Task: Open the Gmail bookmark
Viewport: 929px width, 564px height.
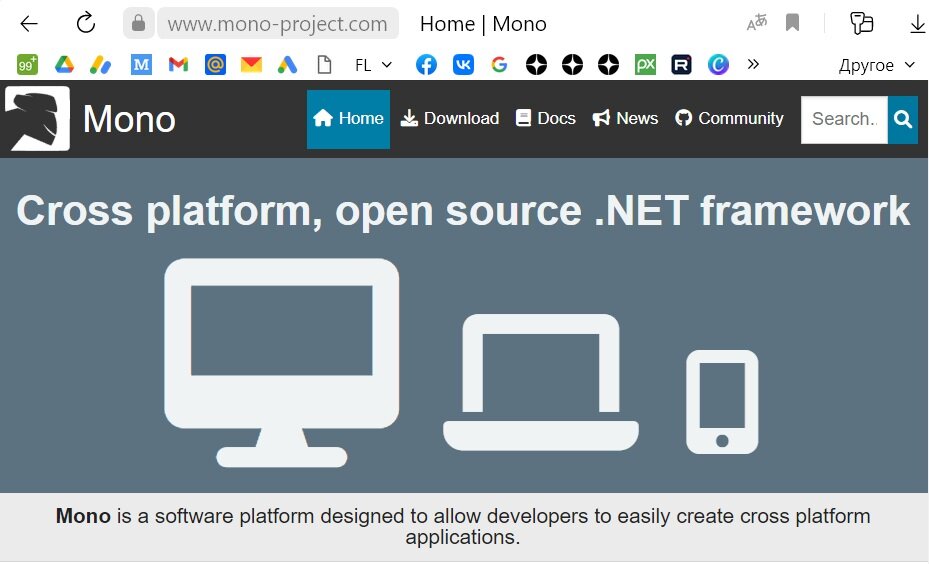Action: pos(178,65)
